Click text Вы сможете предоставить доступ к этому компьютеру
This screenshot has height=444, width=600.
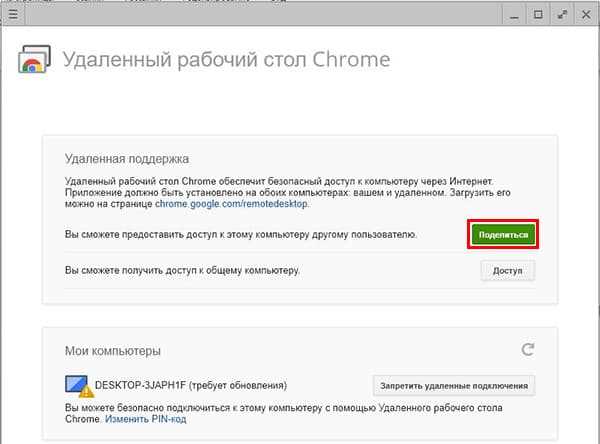point(241,235)
